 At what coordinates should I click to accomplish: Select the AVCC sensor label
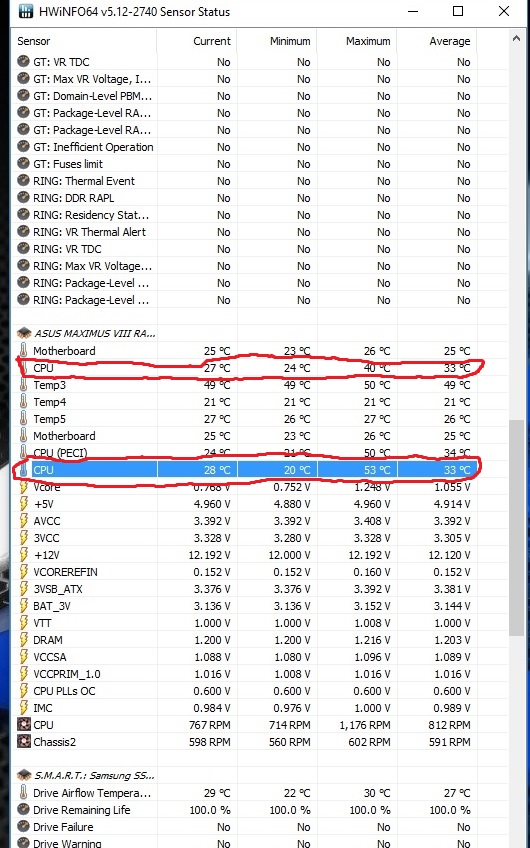click(47, 521)
